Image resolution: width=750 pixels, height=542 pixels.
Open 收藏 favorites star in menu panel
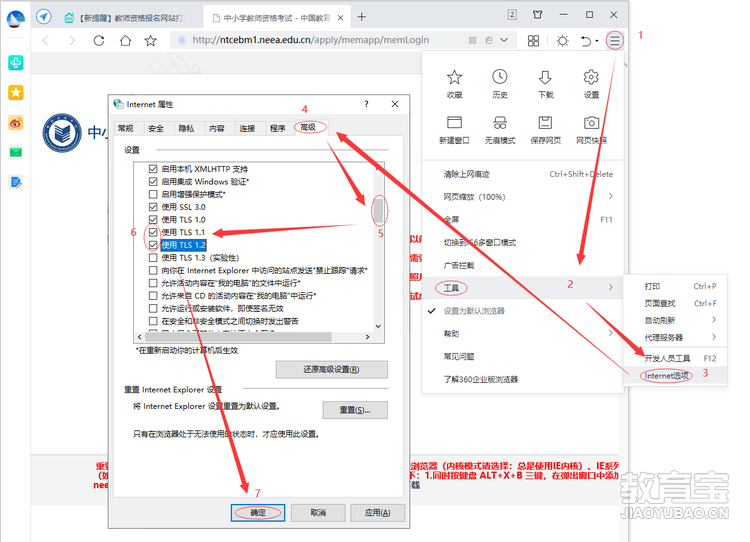[x=454, y=77]
